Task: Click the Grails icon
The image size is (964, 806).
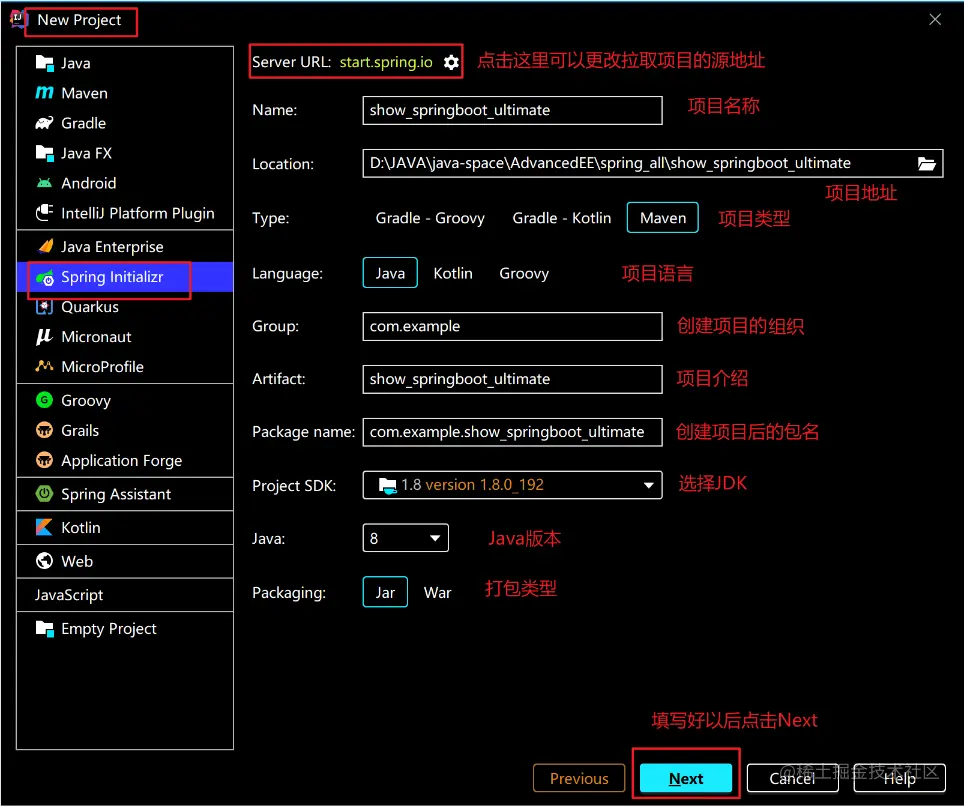Action: pos(44,430)
